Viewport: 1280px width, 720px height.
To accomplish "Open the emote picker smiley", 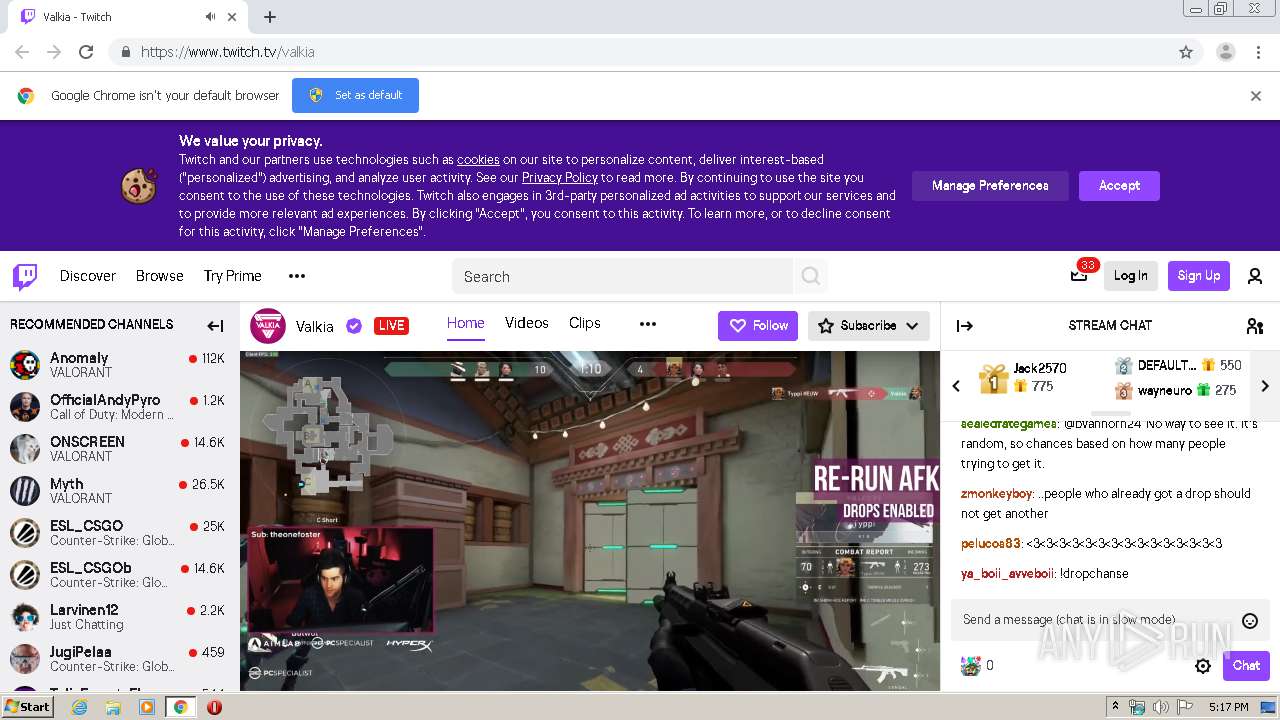I will (1249, 621).
